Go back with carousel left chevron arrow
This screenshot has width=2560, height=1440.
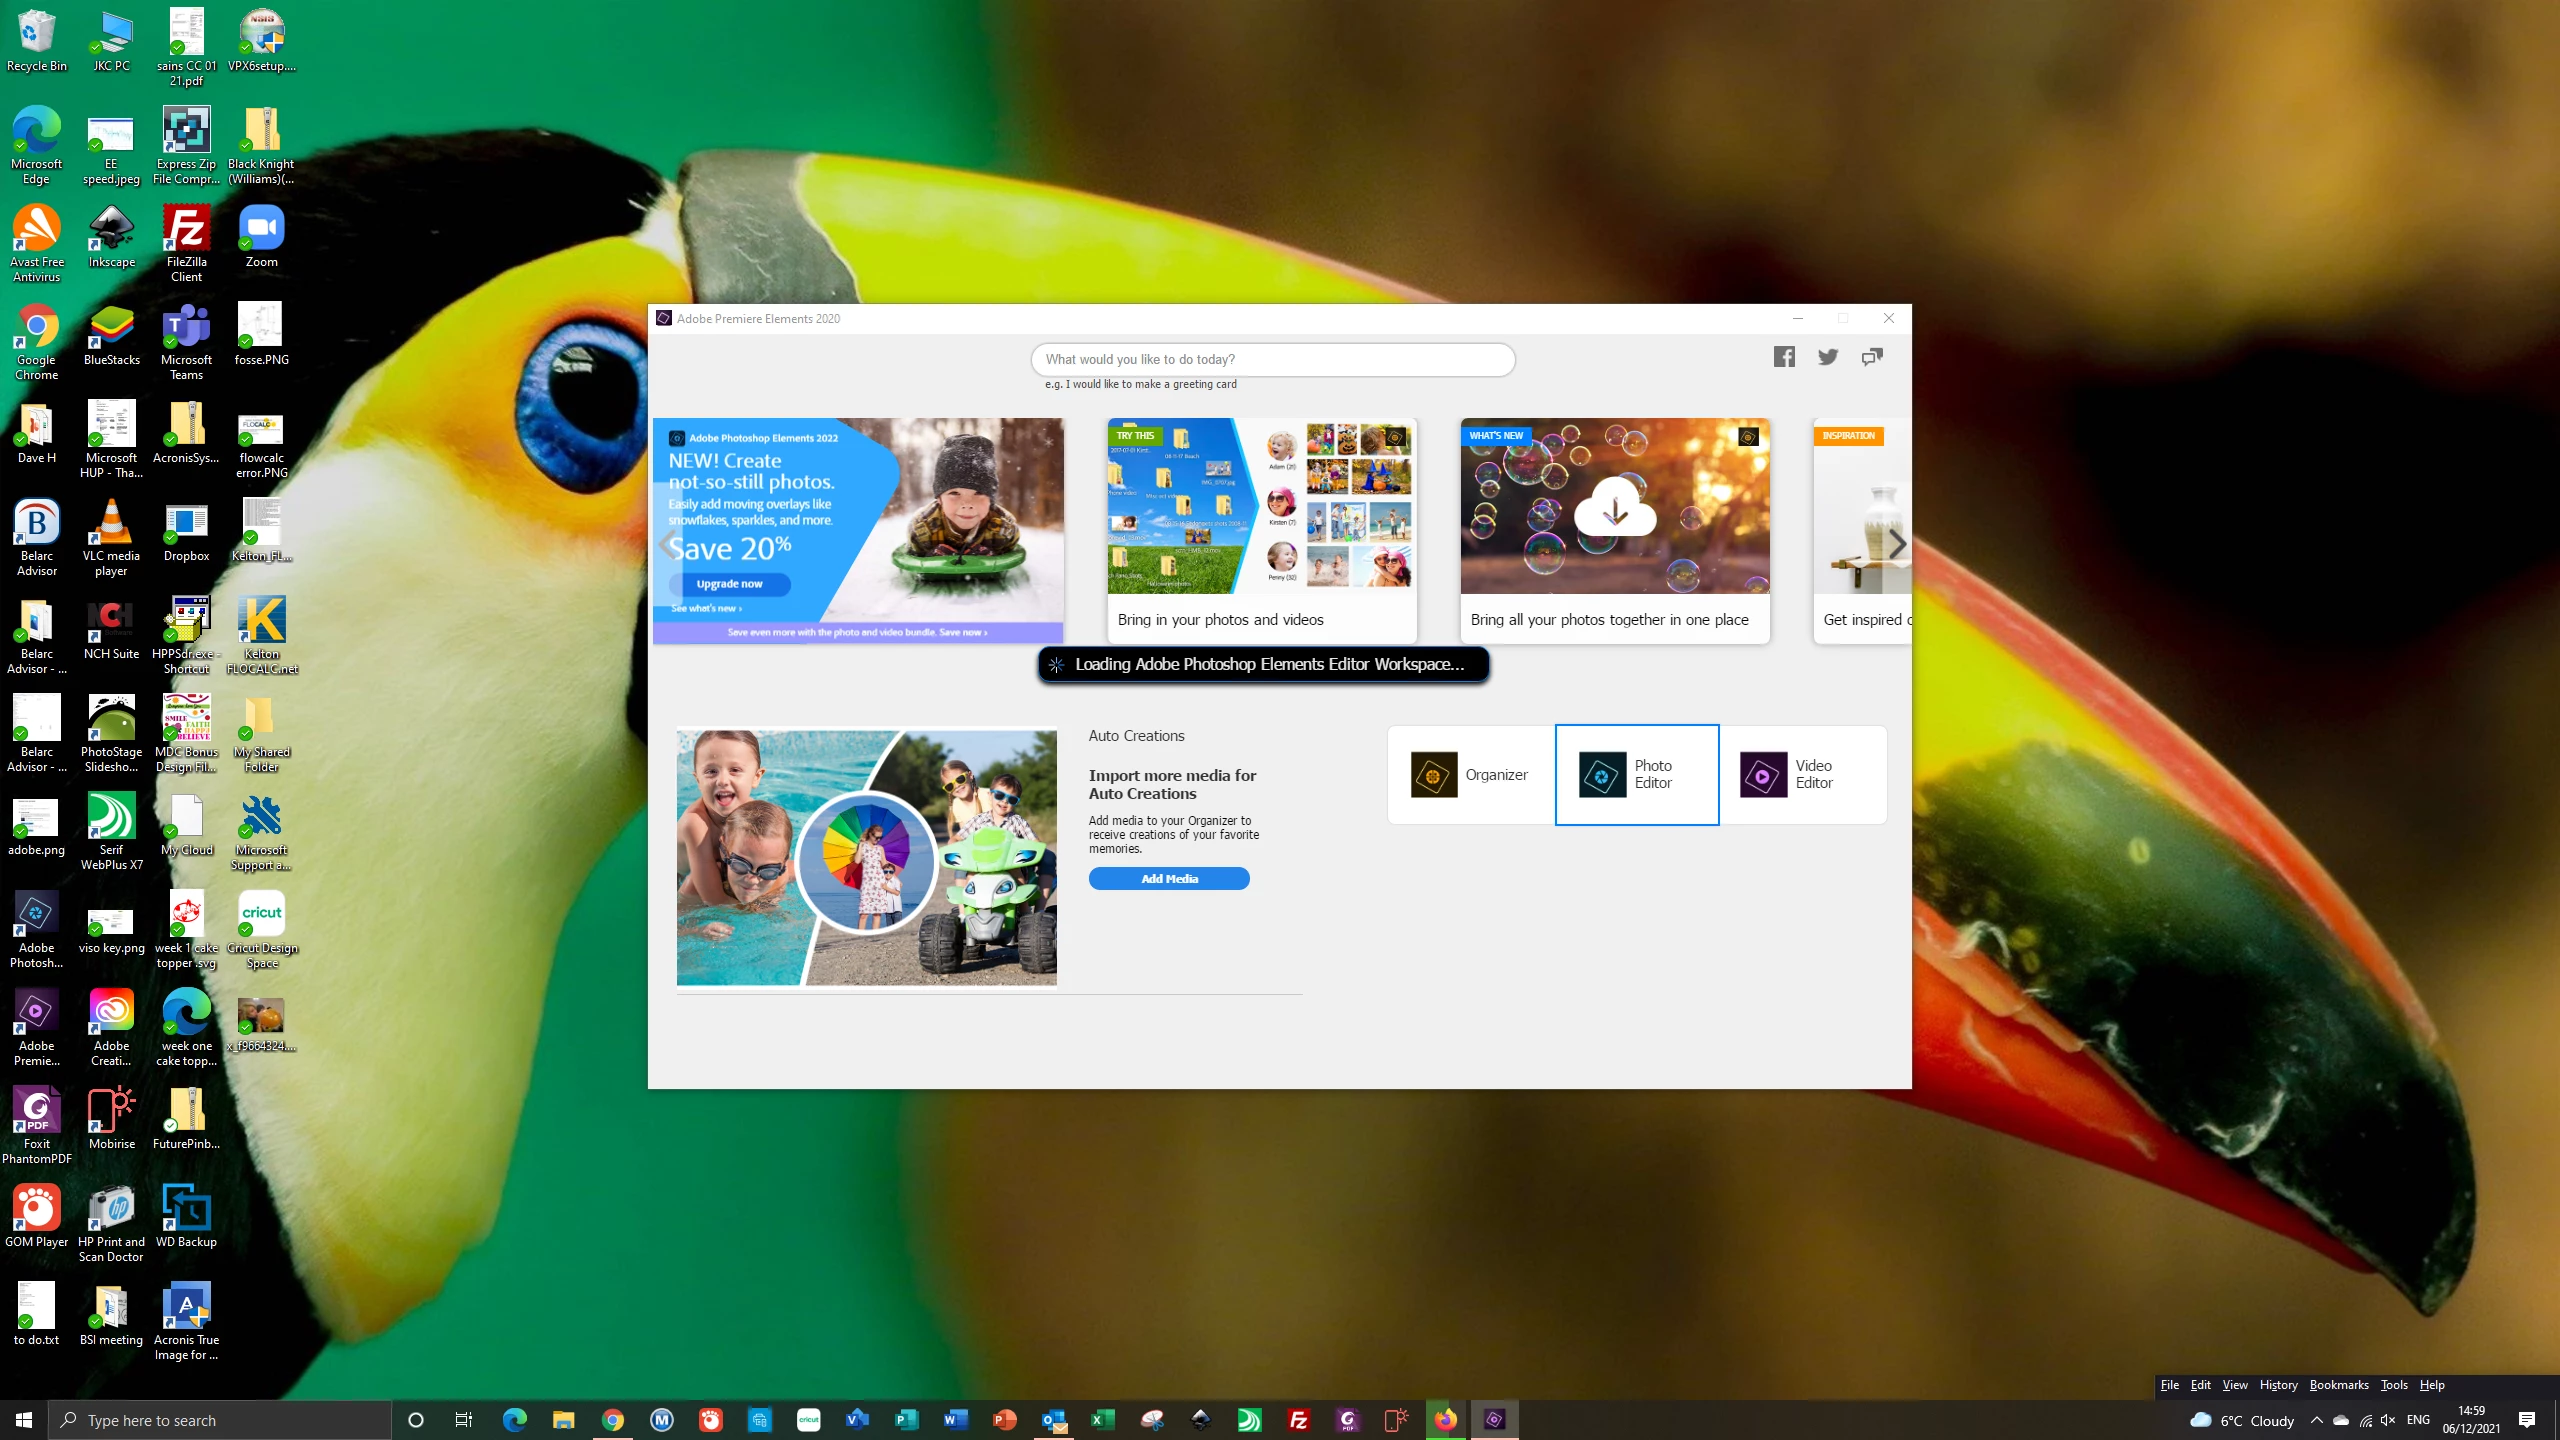[x=668, y=545]
